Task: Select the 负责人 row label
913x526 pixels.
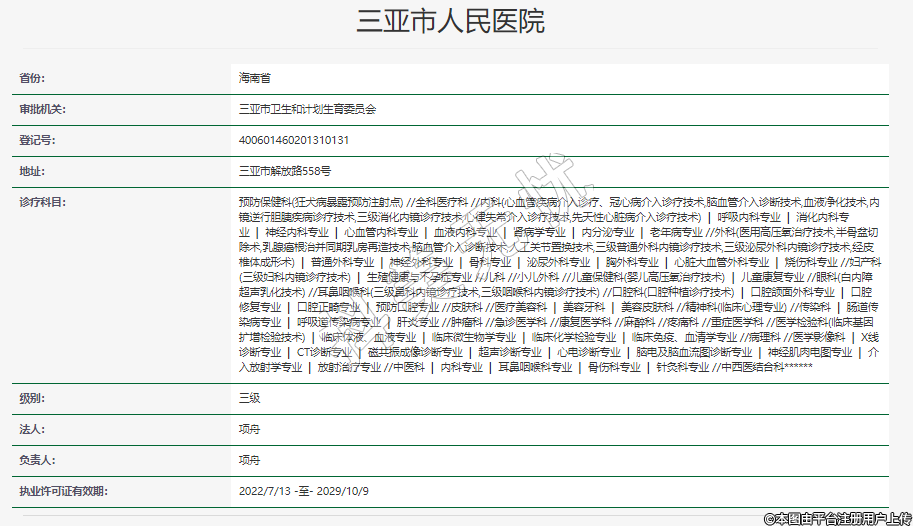Action: coord(38,460)
